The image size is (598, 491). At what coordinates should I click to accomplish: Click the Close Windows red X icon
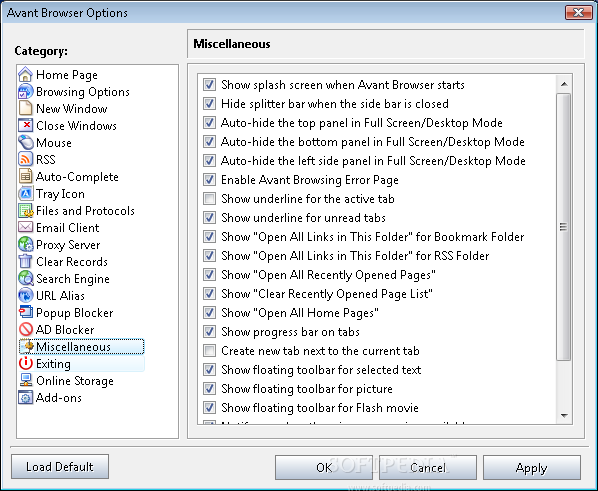(x=26, y=126)
